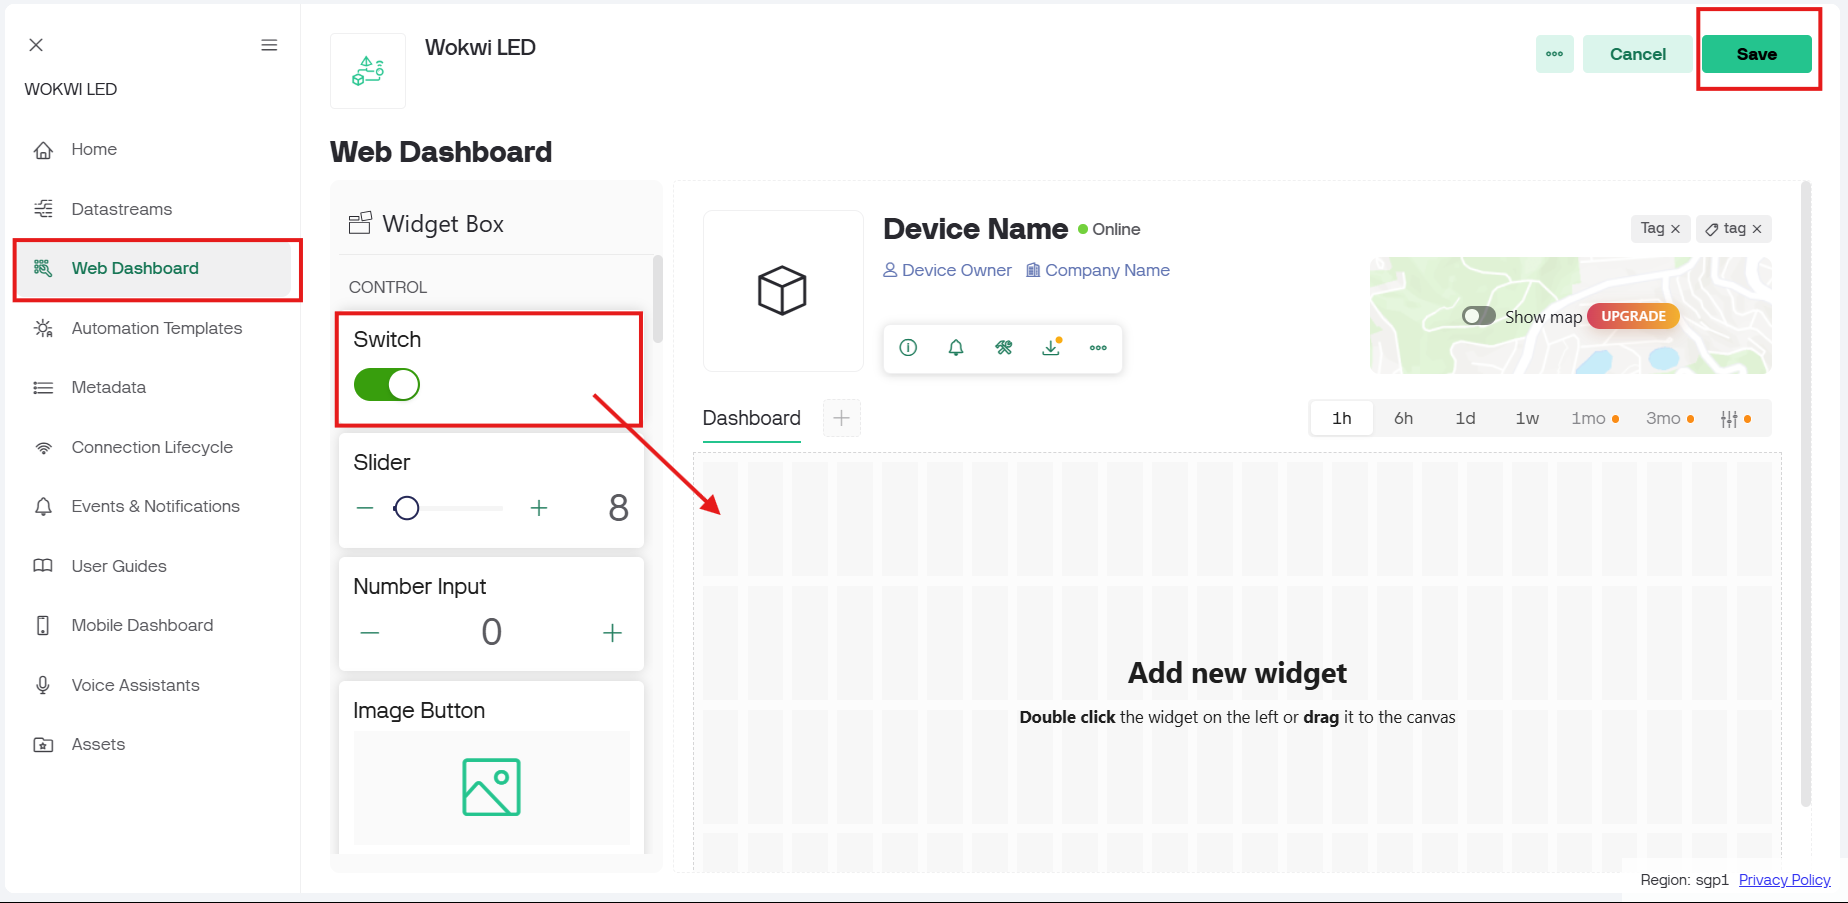
Task: Click the Save button
Action: pyautogui.click(x=1757, y=54)
